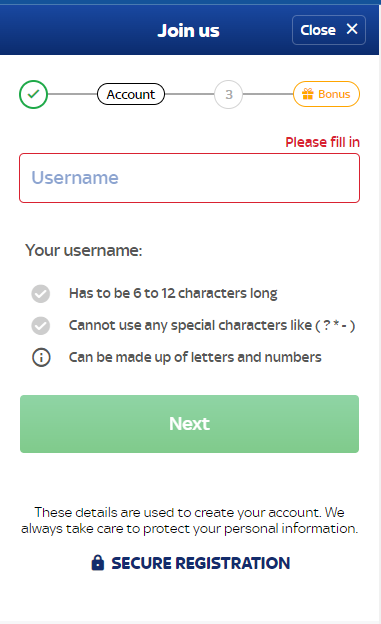
Task: Click the "Please fill in" error message
Action: [322, 142]
